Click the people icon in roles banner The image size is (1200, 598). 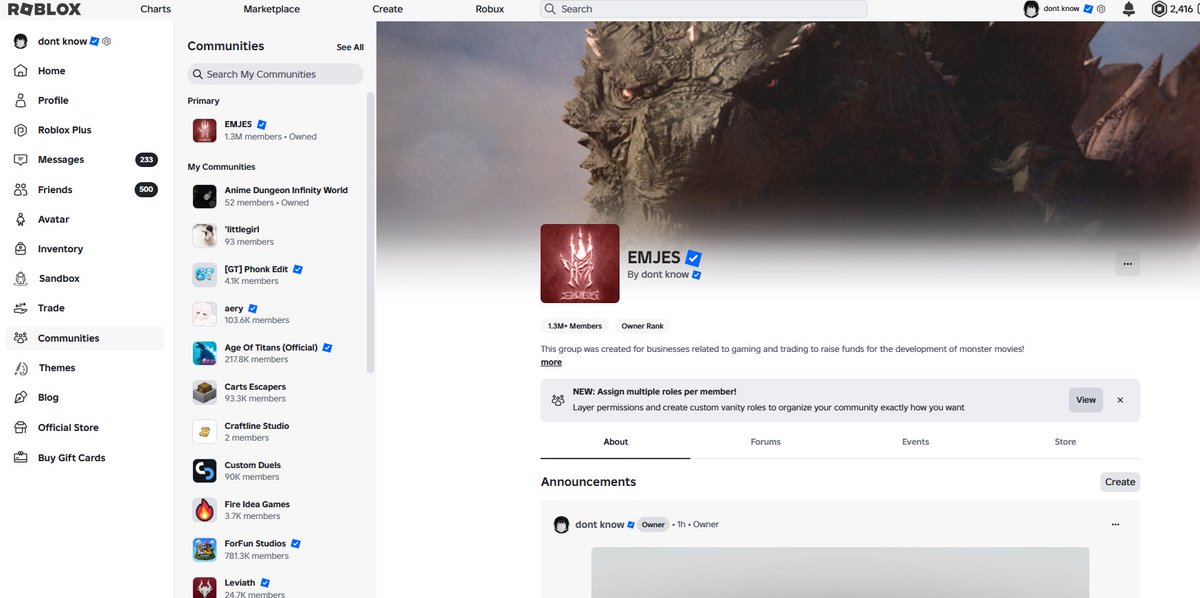coord(558,400)
